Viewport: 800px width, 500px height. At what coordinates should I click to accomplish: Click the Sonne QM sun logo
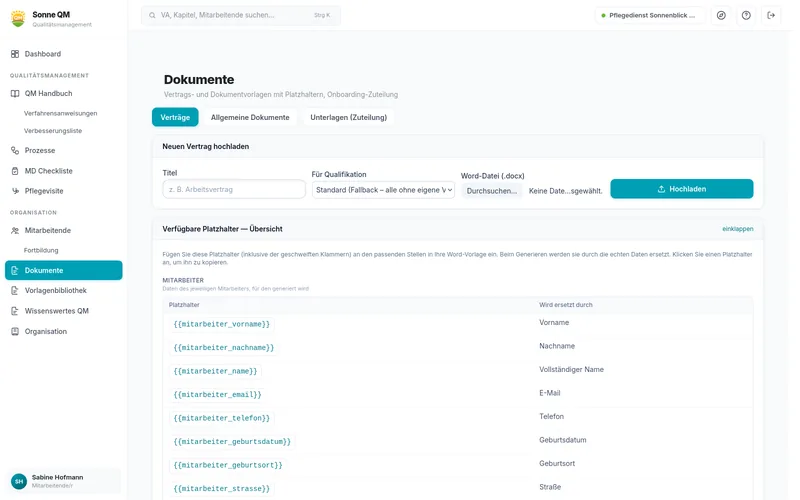[x=18, y=18]
